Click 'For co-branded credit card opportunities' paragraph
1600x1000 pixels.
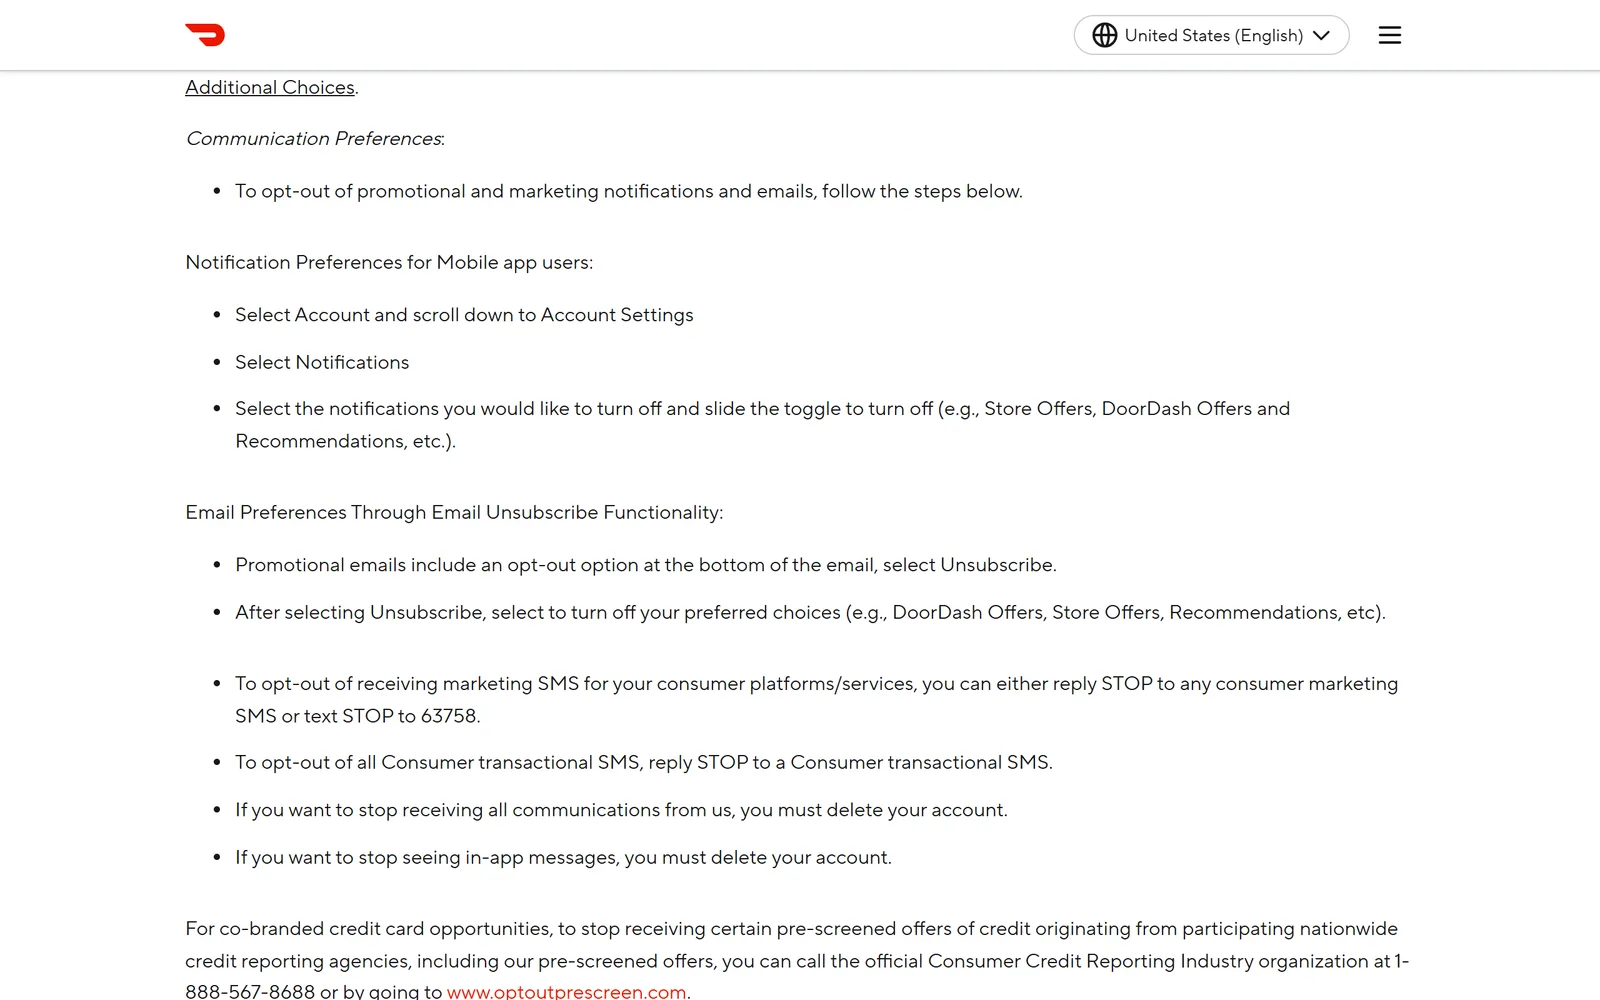[797, 960]
